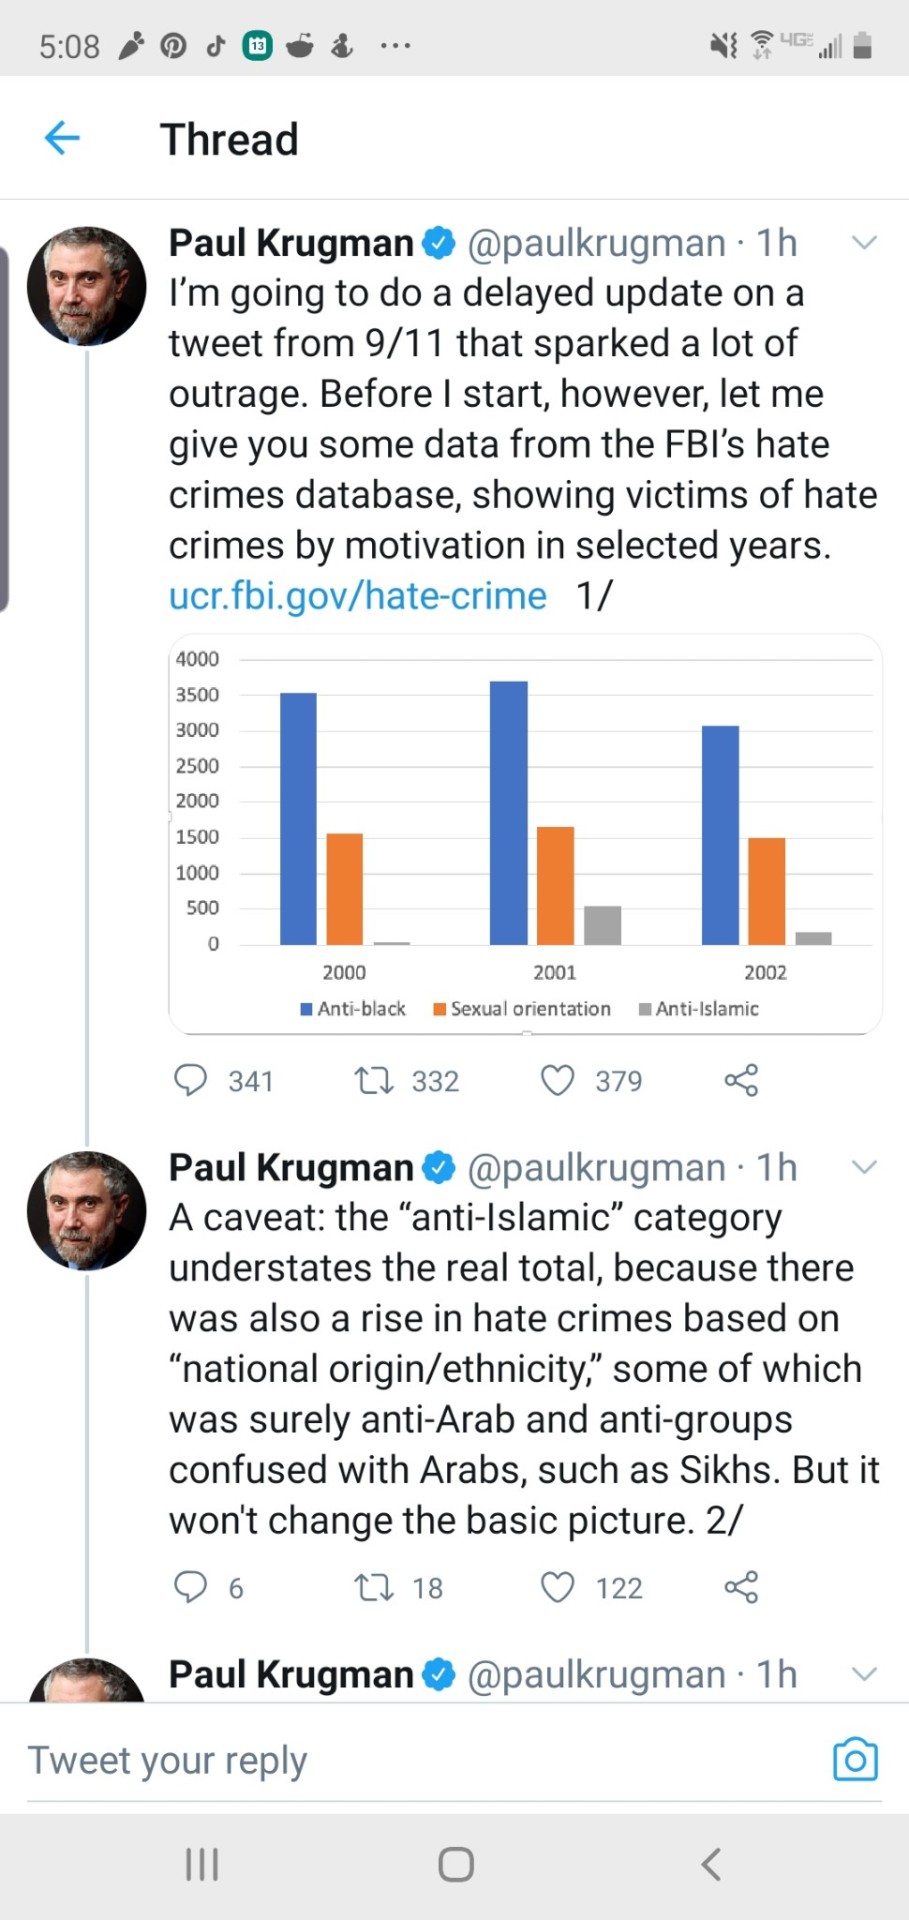Expand options chevron on first tweet
Viewport: 909px width, 1920px height.
(864, 242)
